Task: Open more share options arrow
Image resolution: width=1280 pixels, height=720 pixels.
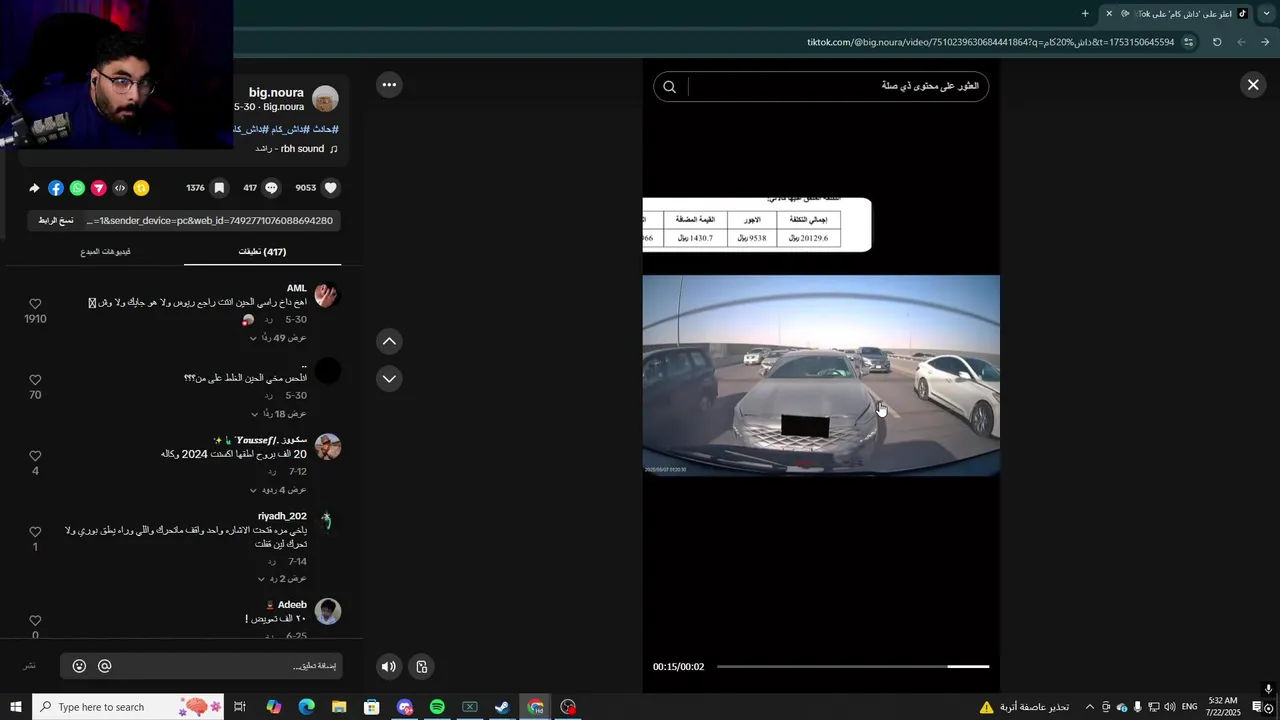Action: 34,188
